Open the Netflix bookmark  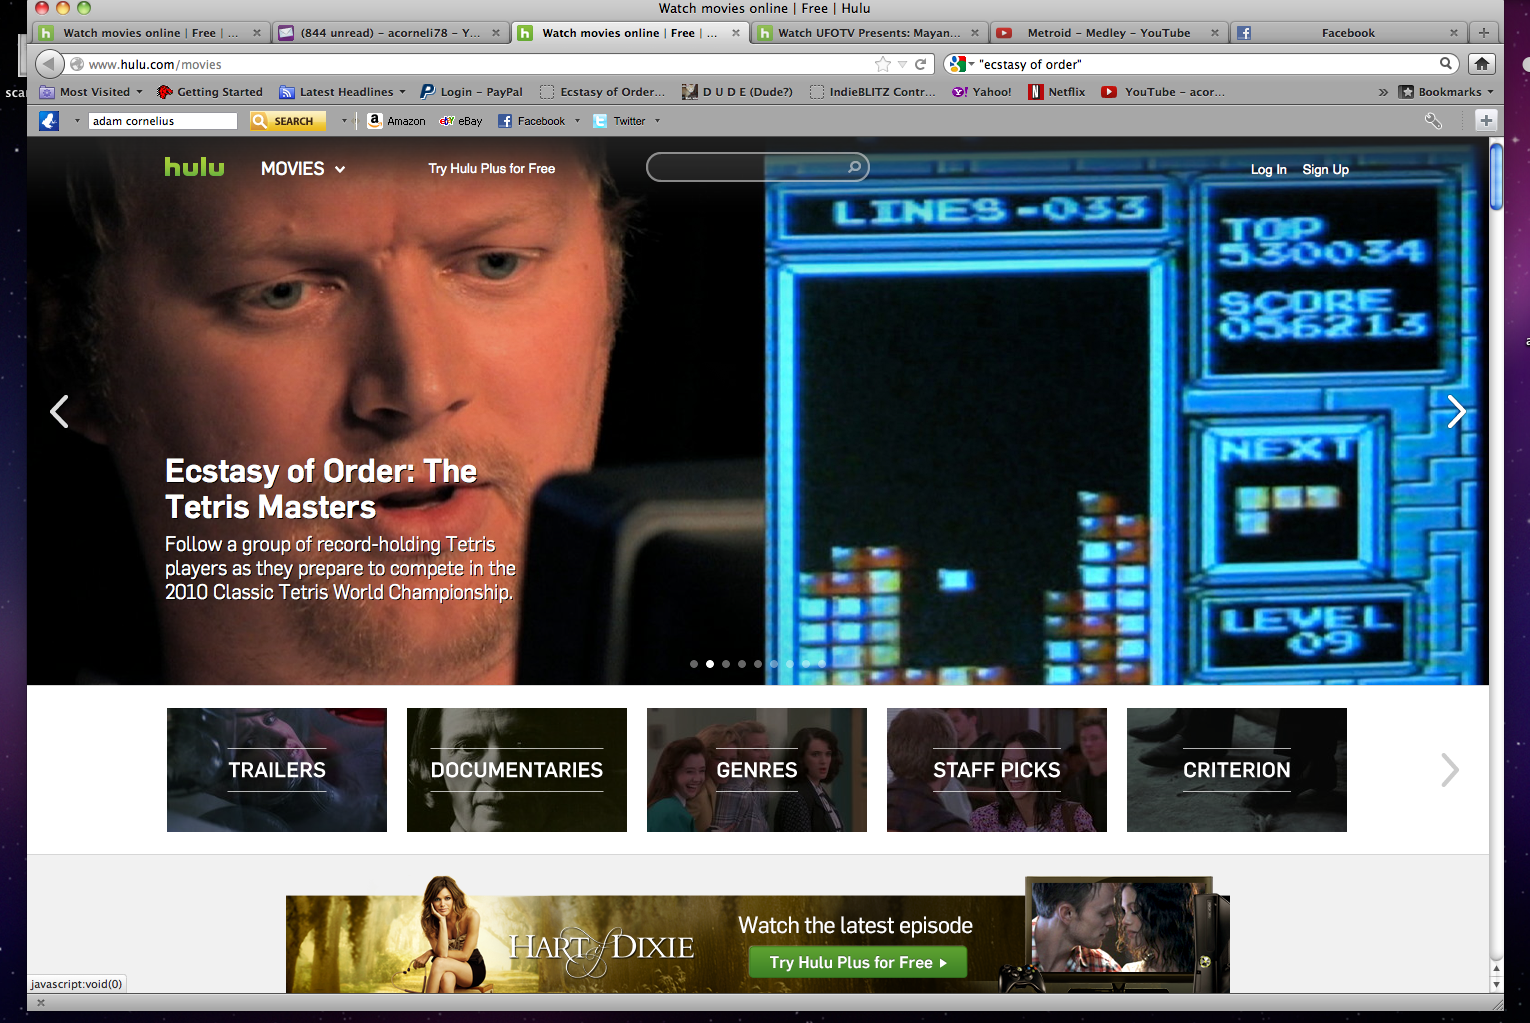click(1058, 92)
